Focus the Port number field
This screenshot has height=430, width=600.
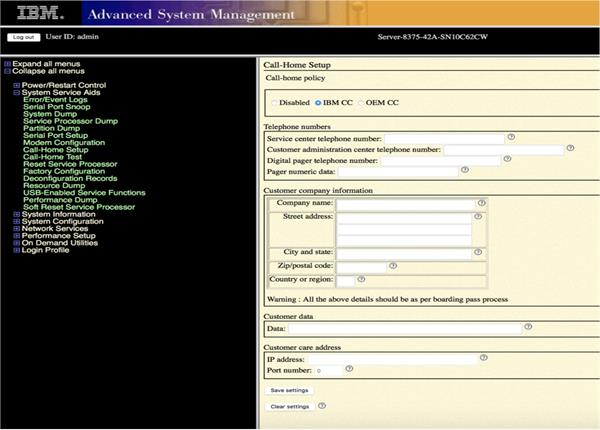tap(328, 370)
